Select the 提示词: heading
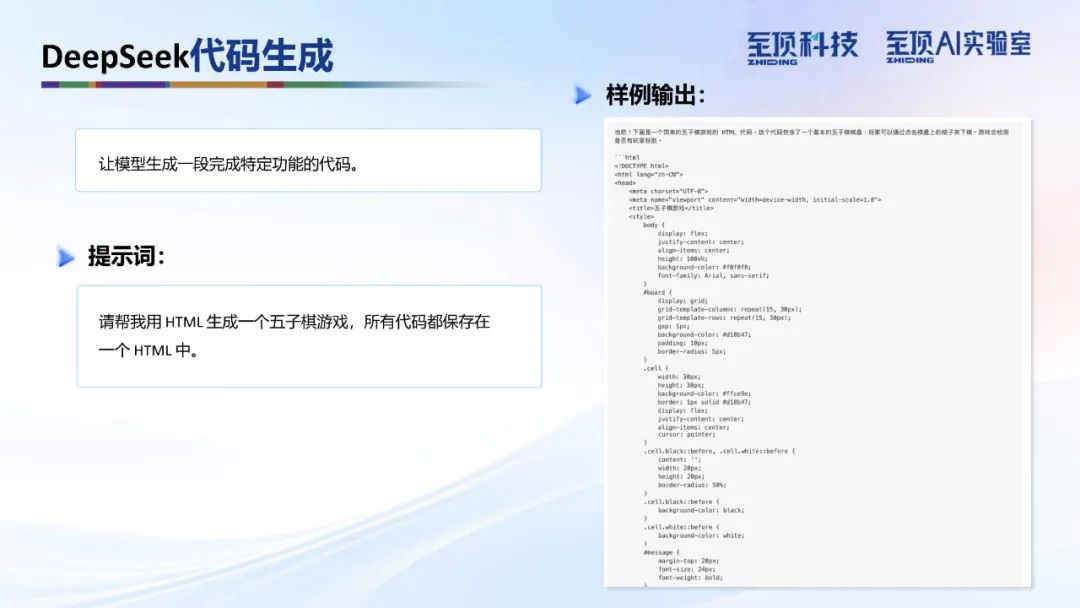The image size is (1080, 608). [127, 256]
